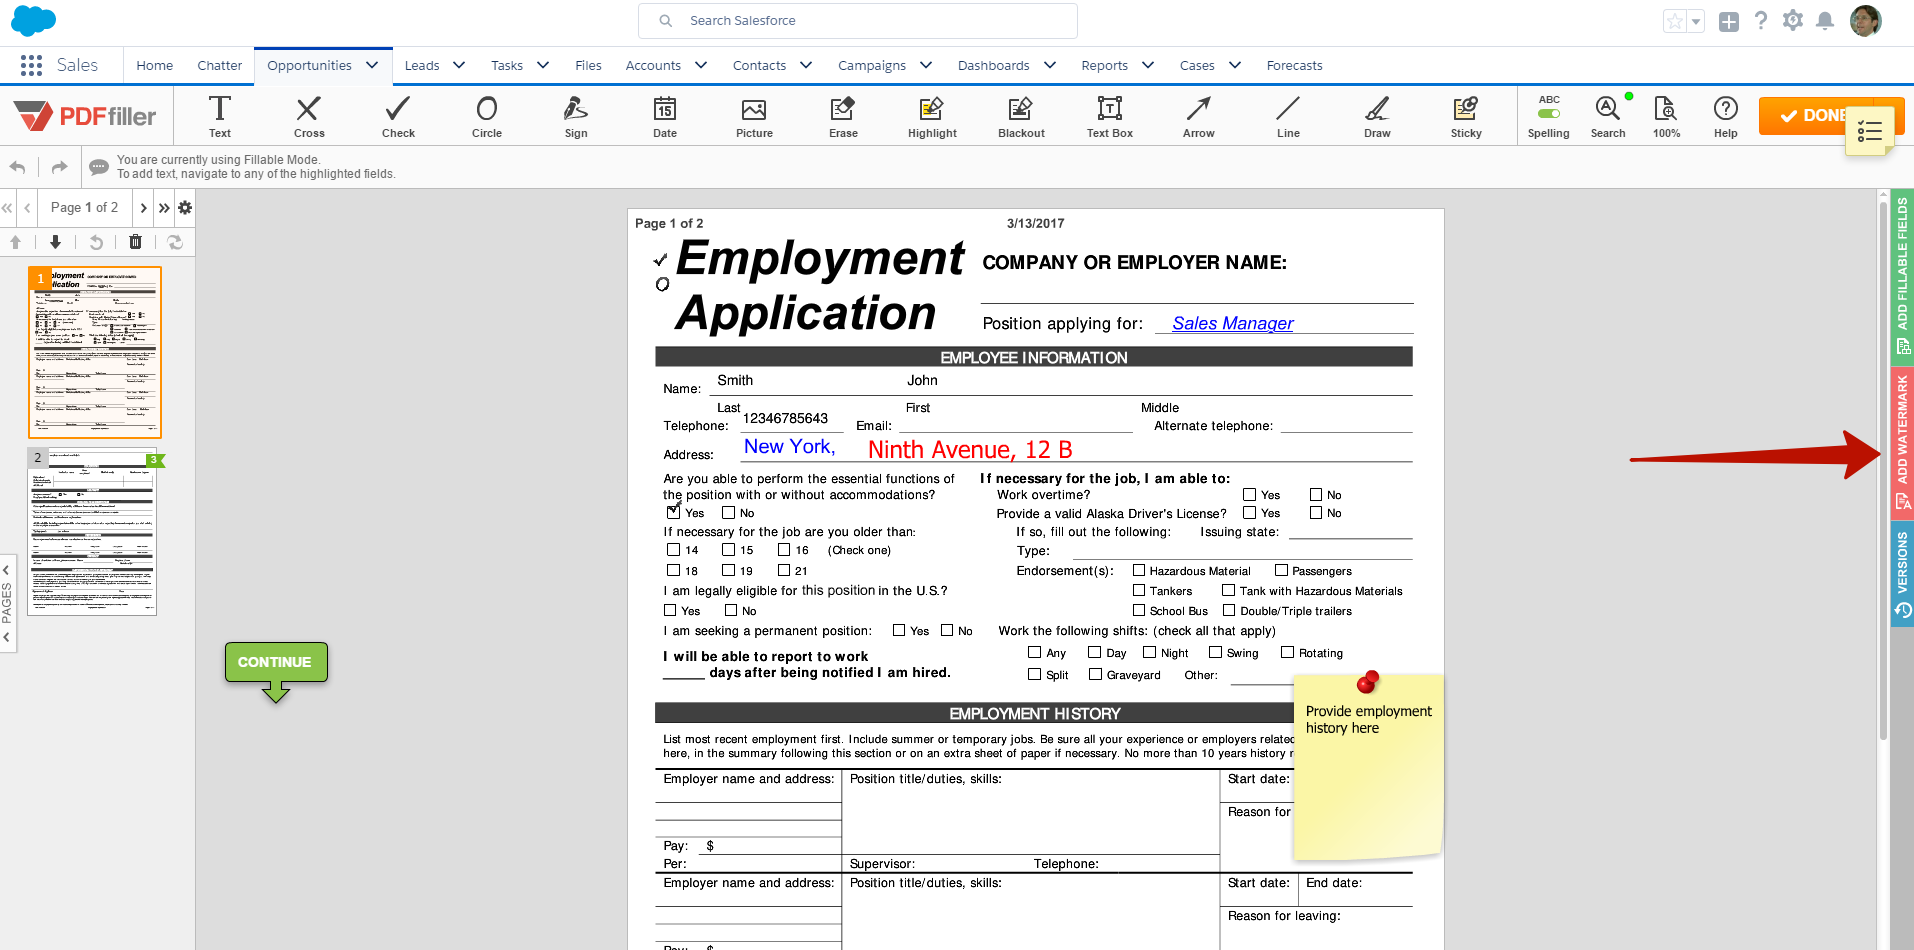Jump to the last page
Screen dimensions: 1914x950
[x=164, y=208]
